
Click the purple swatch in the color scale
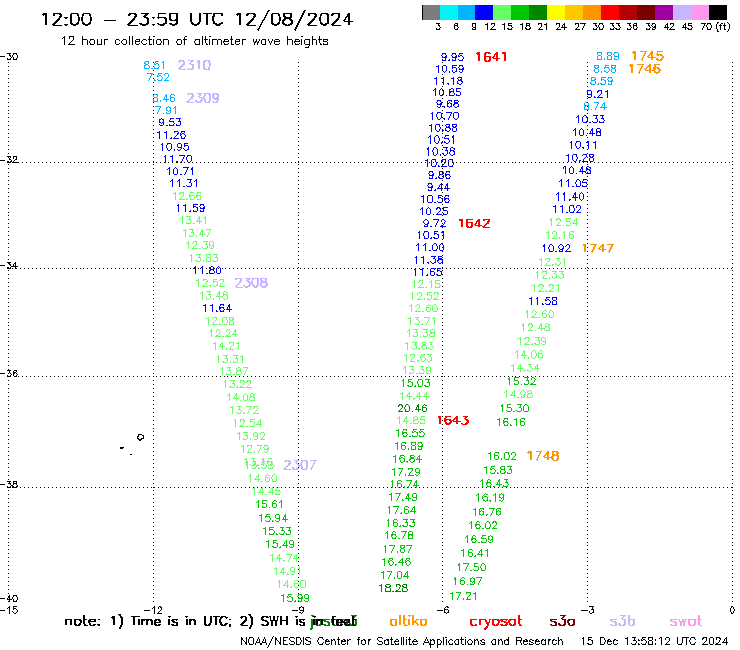(x=663, y=12)
